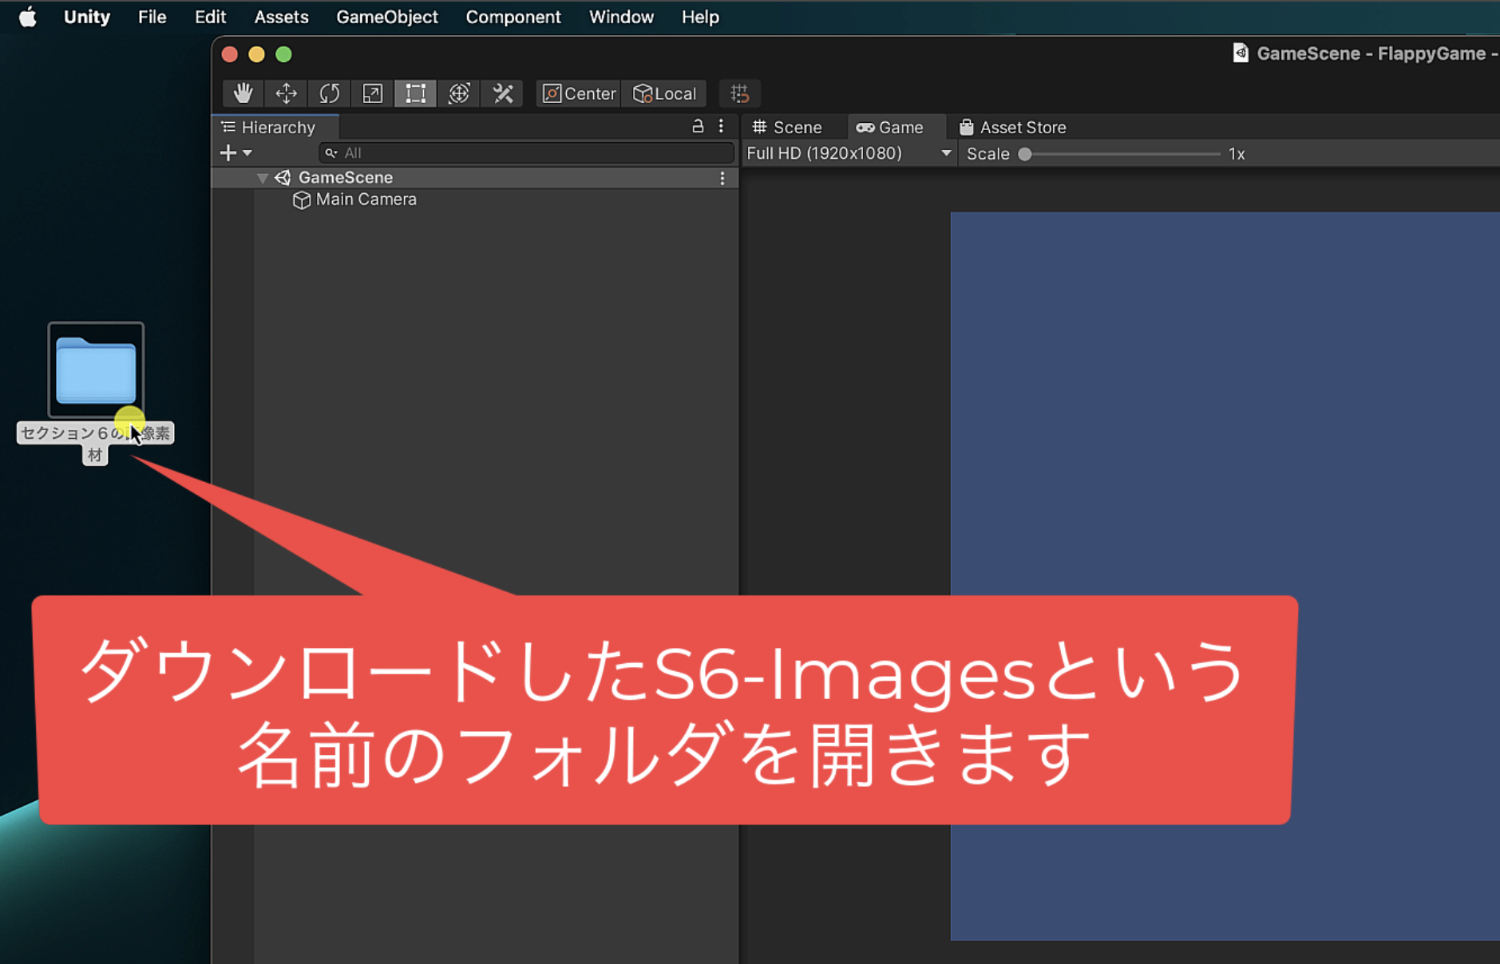Collapse the GameScene tree arrow
The height and width of the screenshot is (964, 1500).
pos(262,178)
